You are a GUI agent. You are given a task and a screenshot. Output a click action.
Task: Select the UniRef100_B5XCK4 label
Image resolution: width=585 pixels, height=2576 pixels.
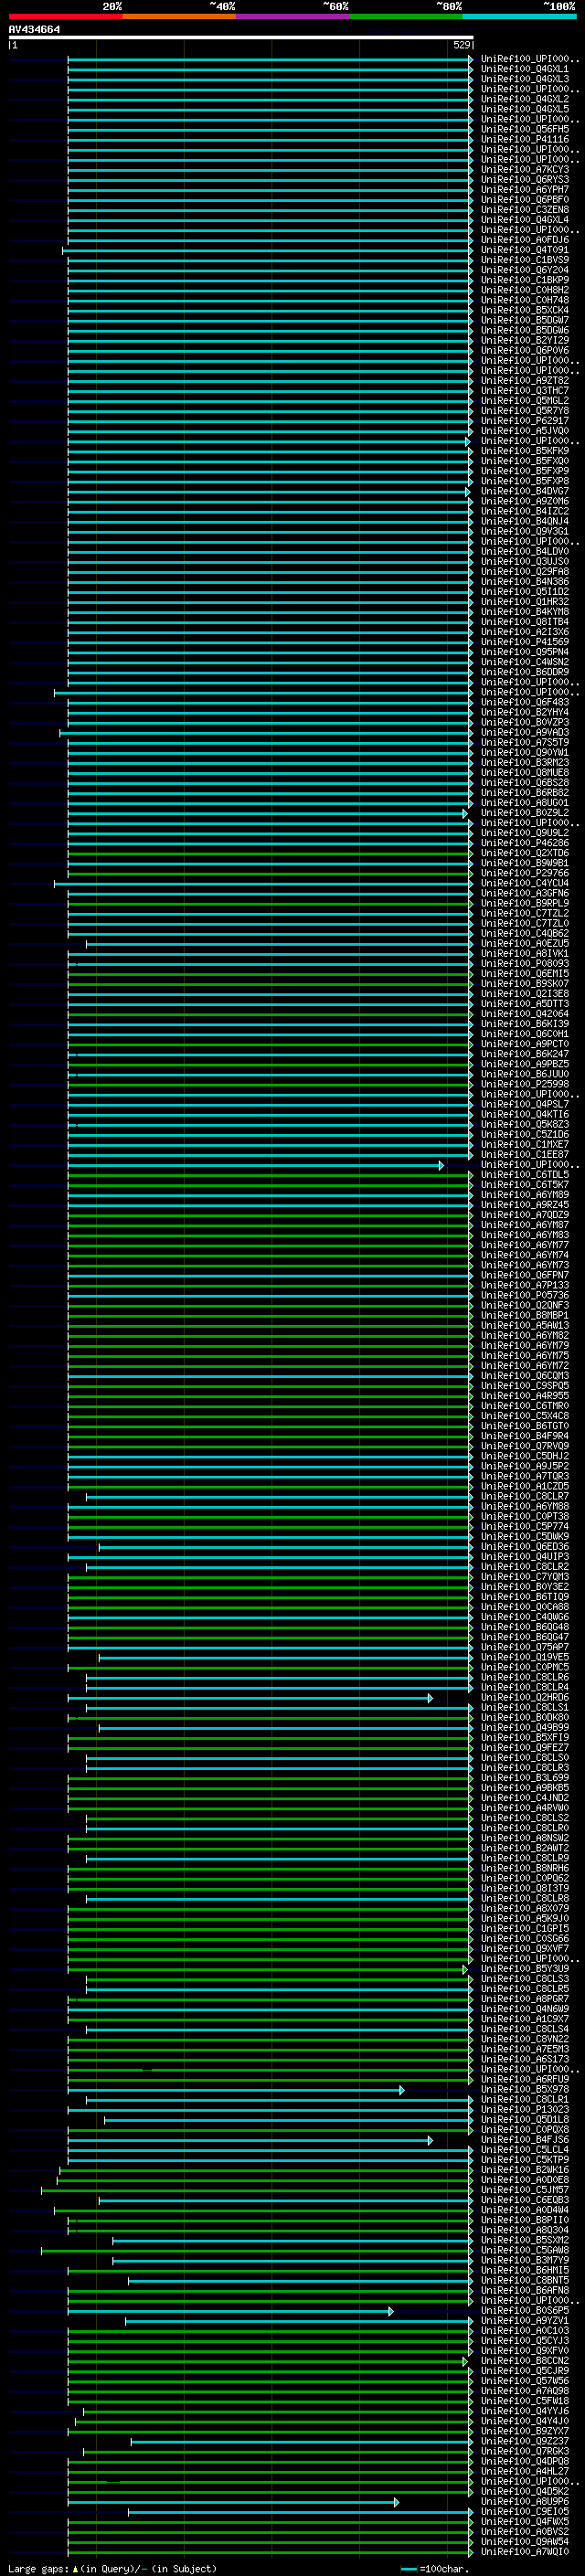click(524, 311)
